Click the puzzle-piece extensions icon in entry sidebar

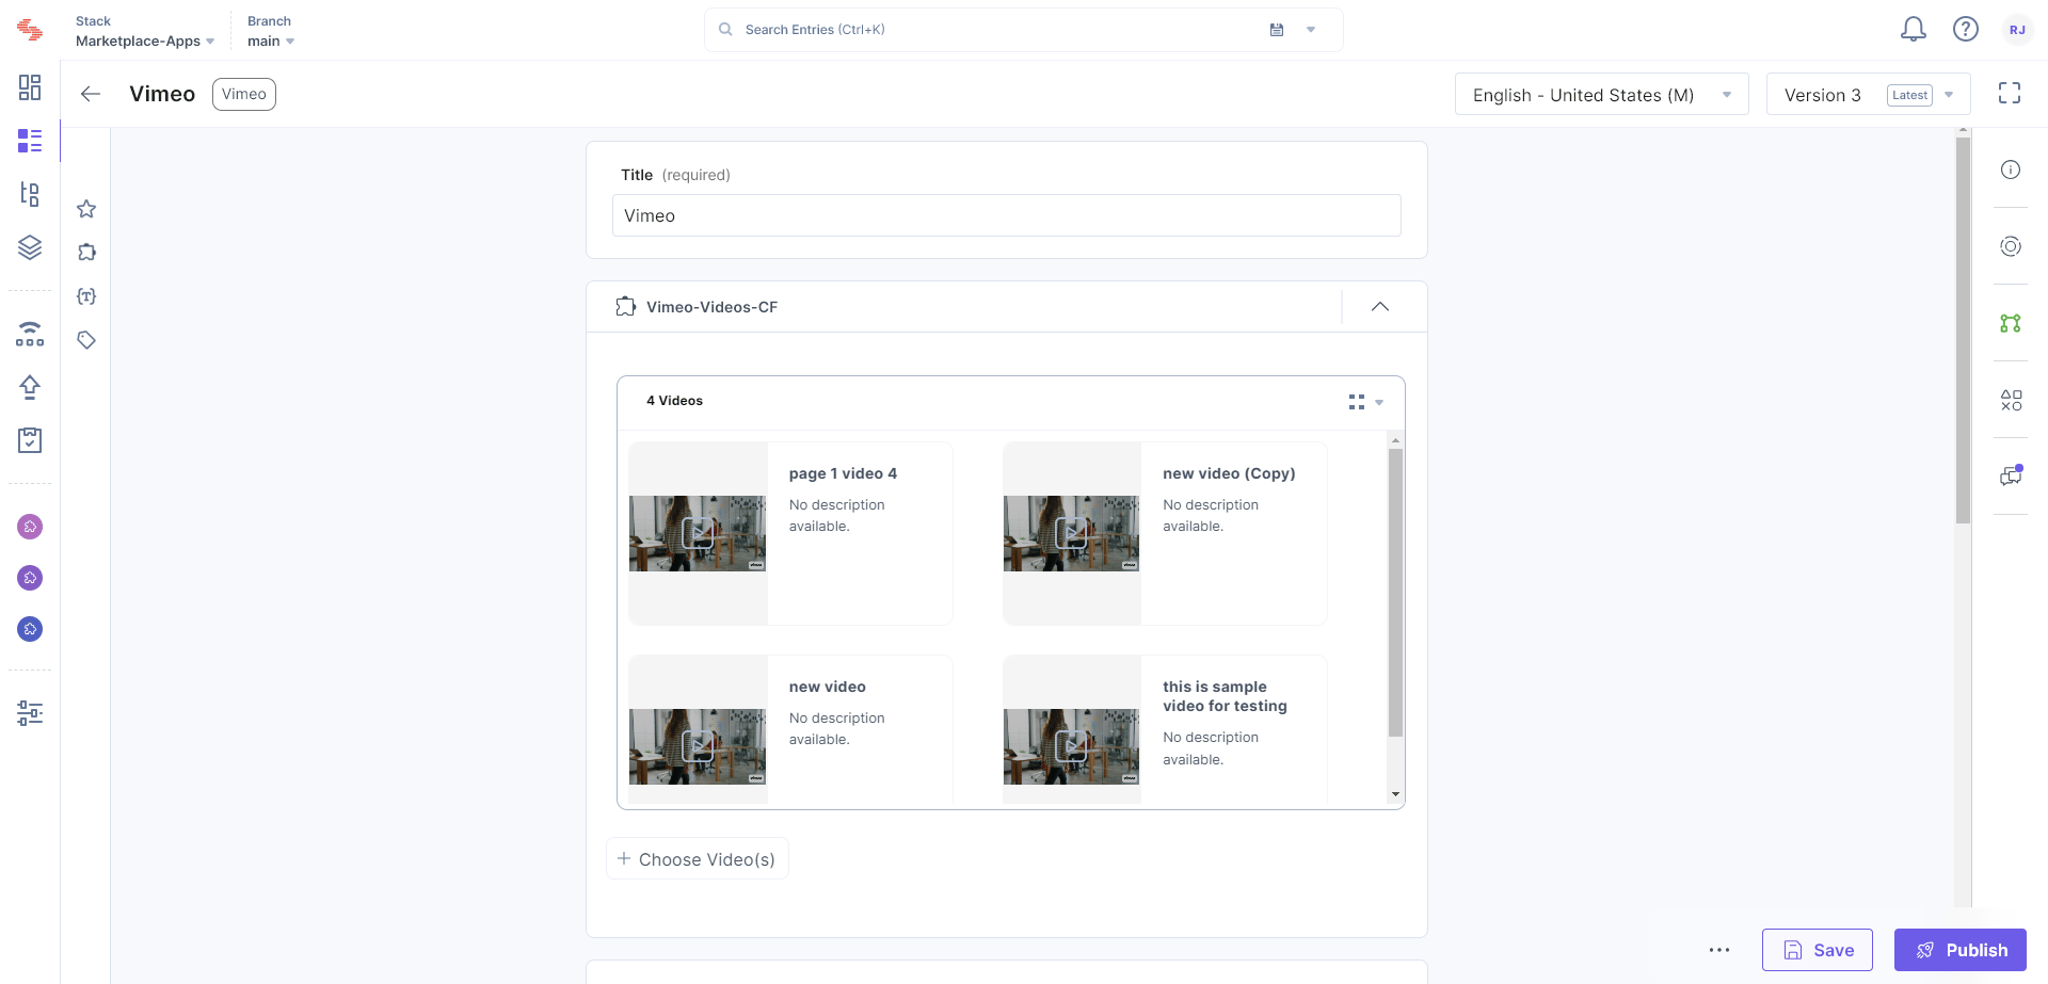tap(87, 252)
